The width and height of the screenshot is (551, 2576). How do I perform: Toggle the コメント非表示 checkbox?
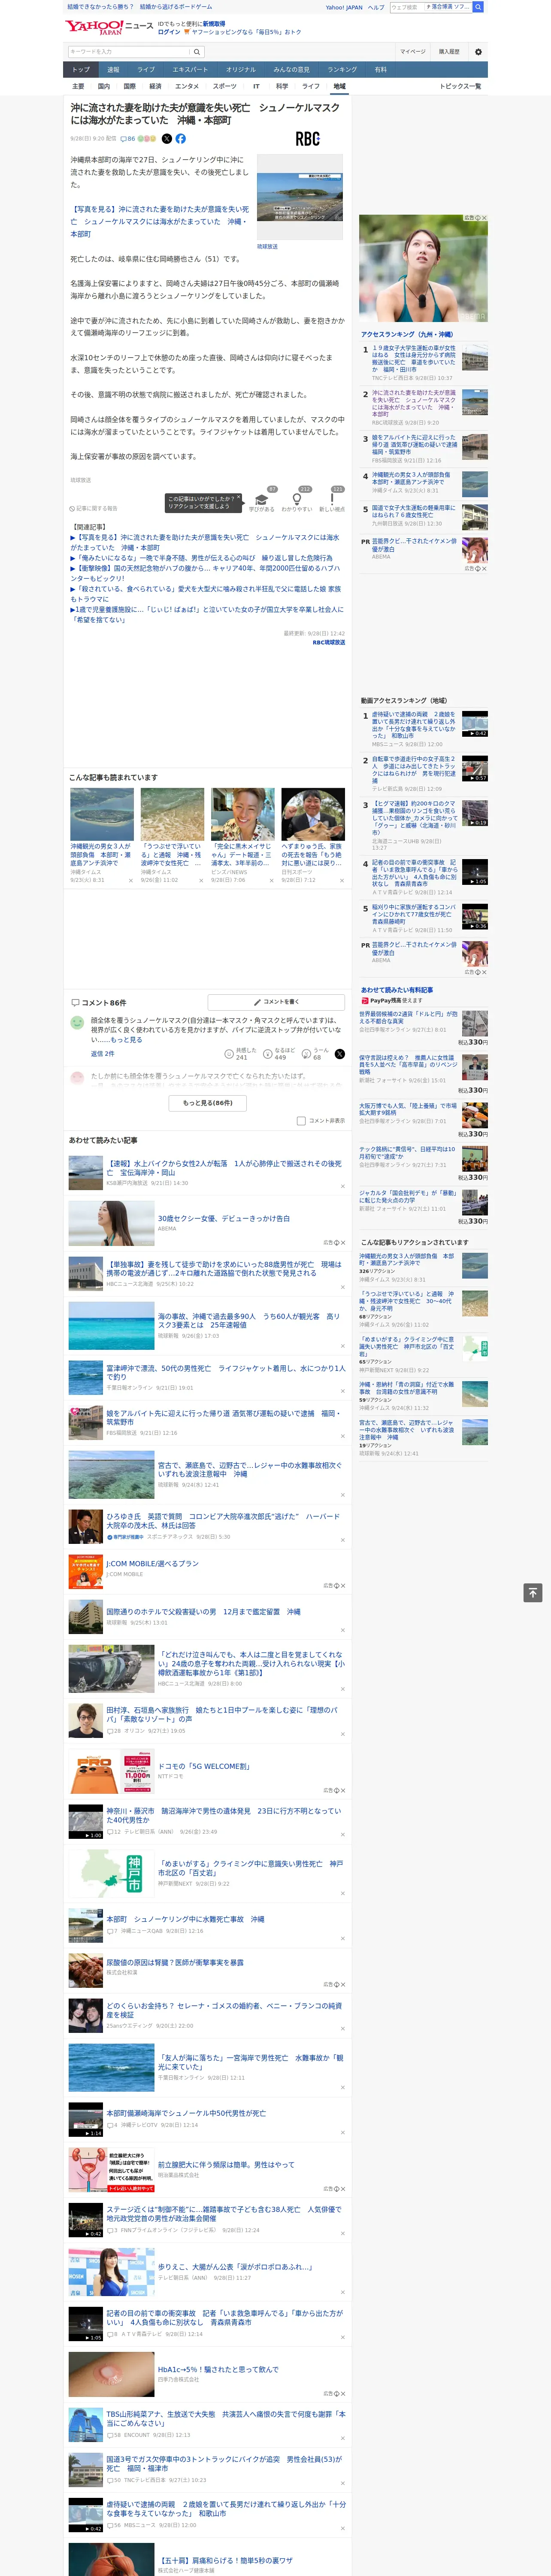[301, 1121]
